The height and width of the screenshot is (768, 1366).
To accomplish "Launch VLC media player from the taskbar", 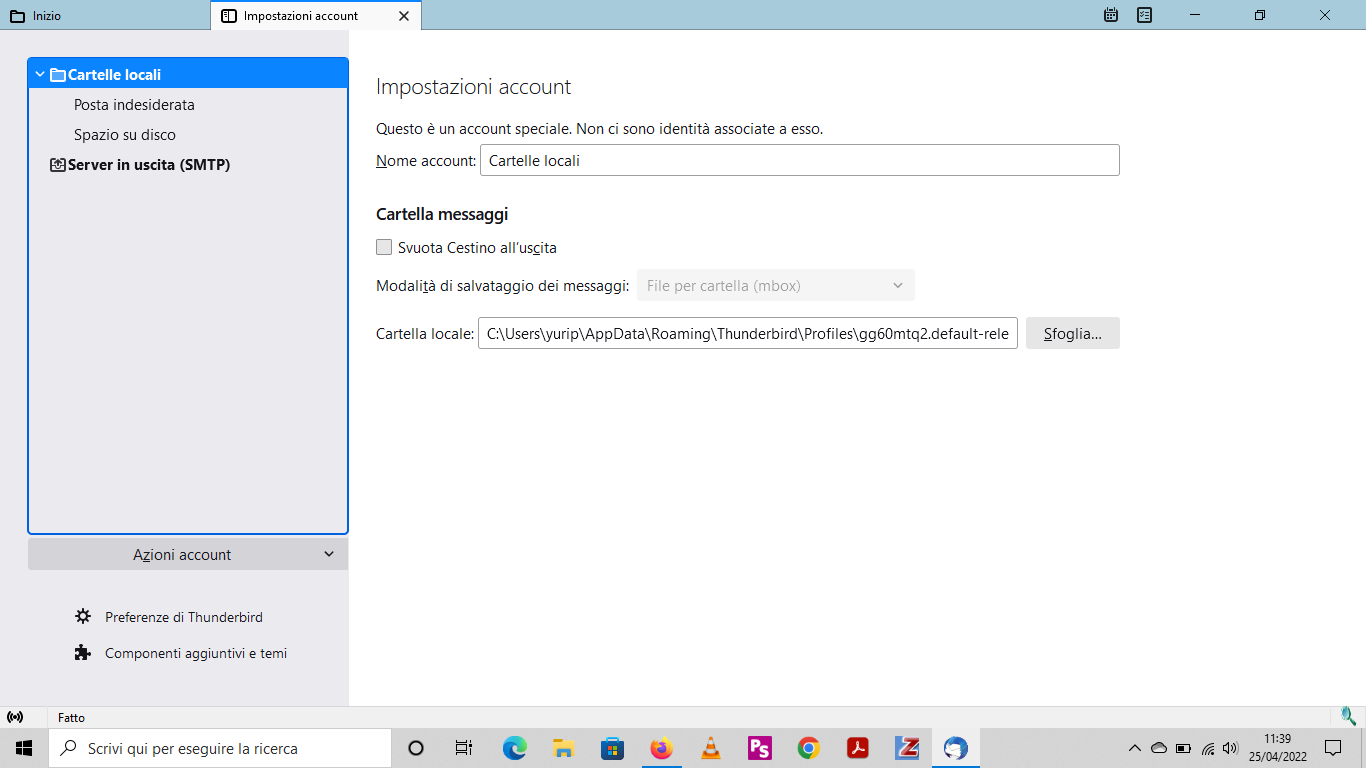I will point(711,748).
